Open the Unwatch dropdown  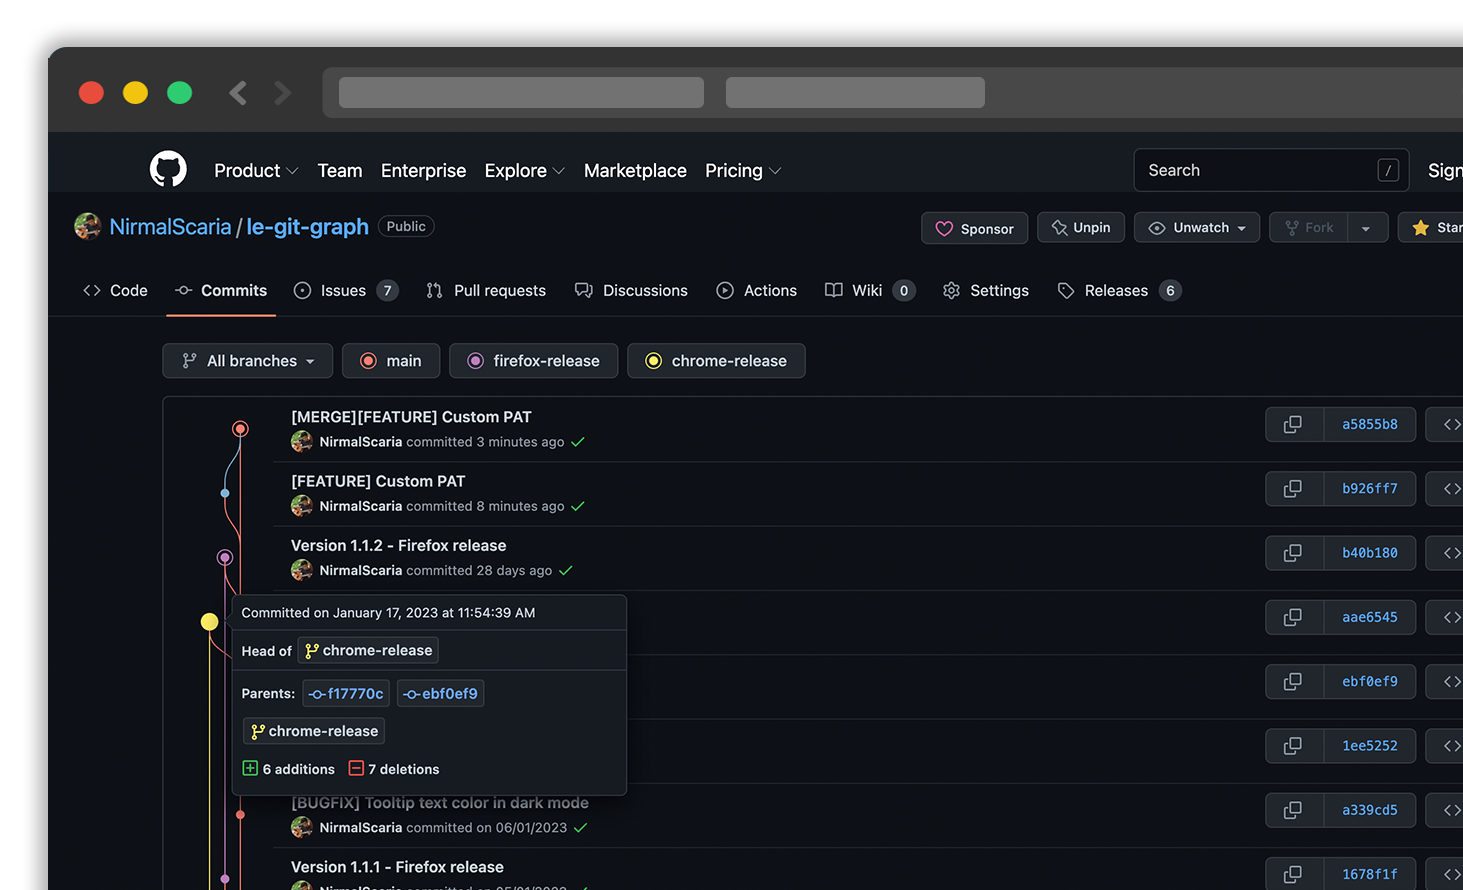(1197, 228)
